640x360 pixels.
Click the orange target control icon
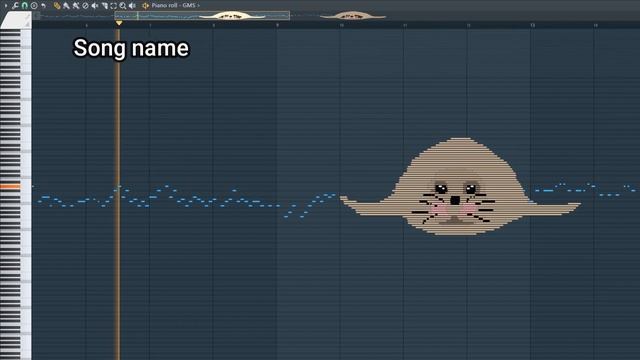click(x=145, y=6)
